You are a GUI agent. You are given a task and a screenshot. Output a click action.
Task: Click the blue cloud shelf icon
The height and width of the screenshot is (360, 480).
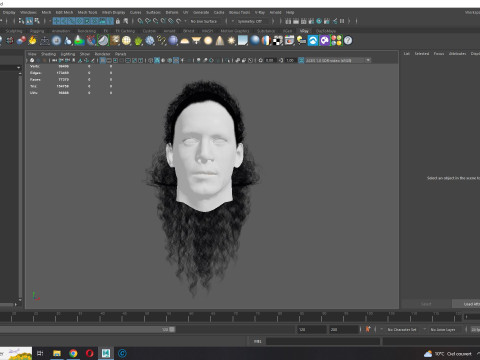pos(313,41)
